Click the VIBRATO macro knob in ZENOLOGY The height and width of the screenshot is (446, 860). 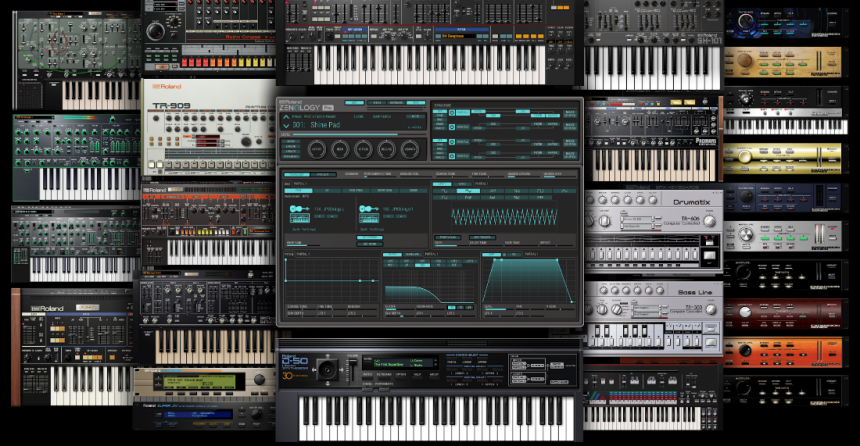tap(410, 149)
